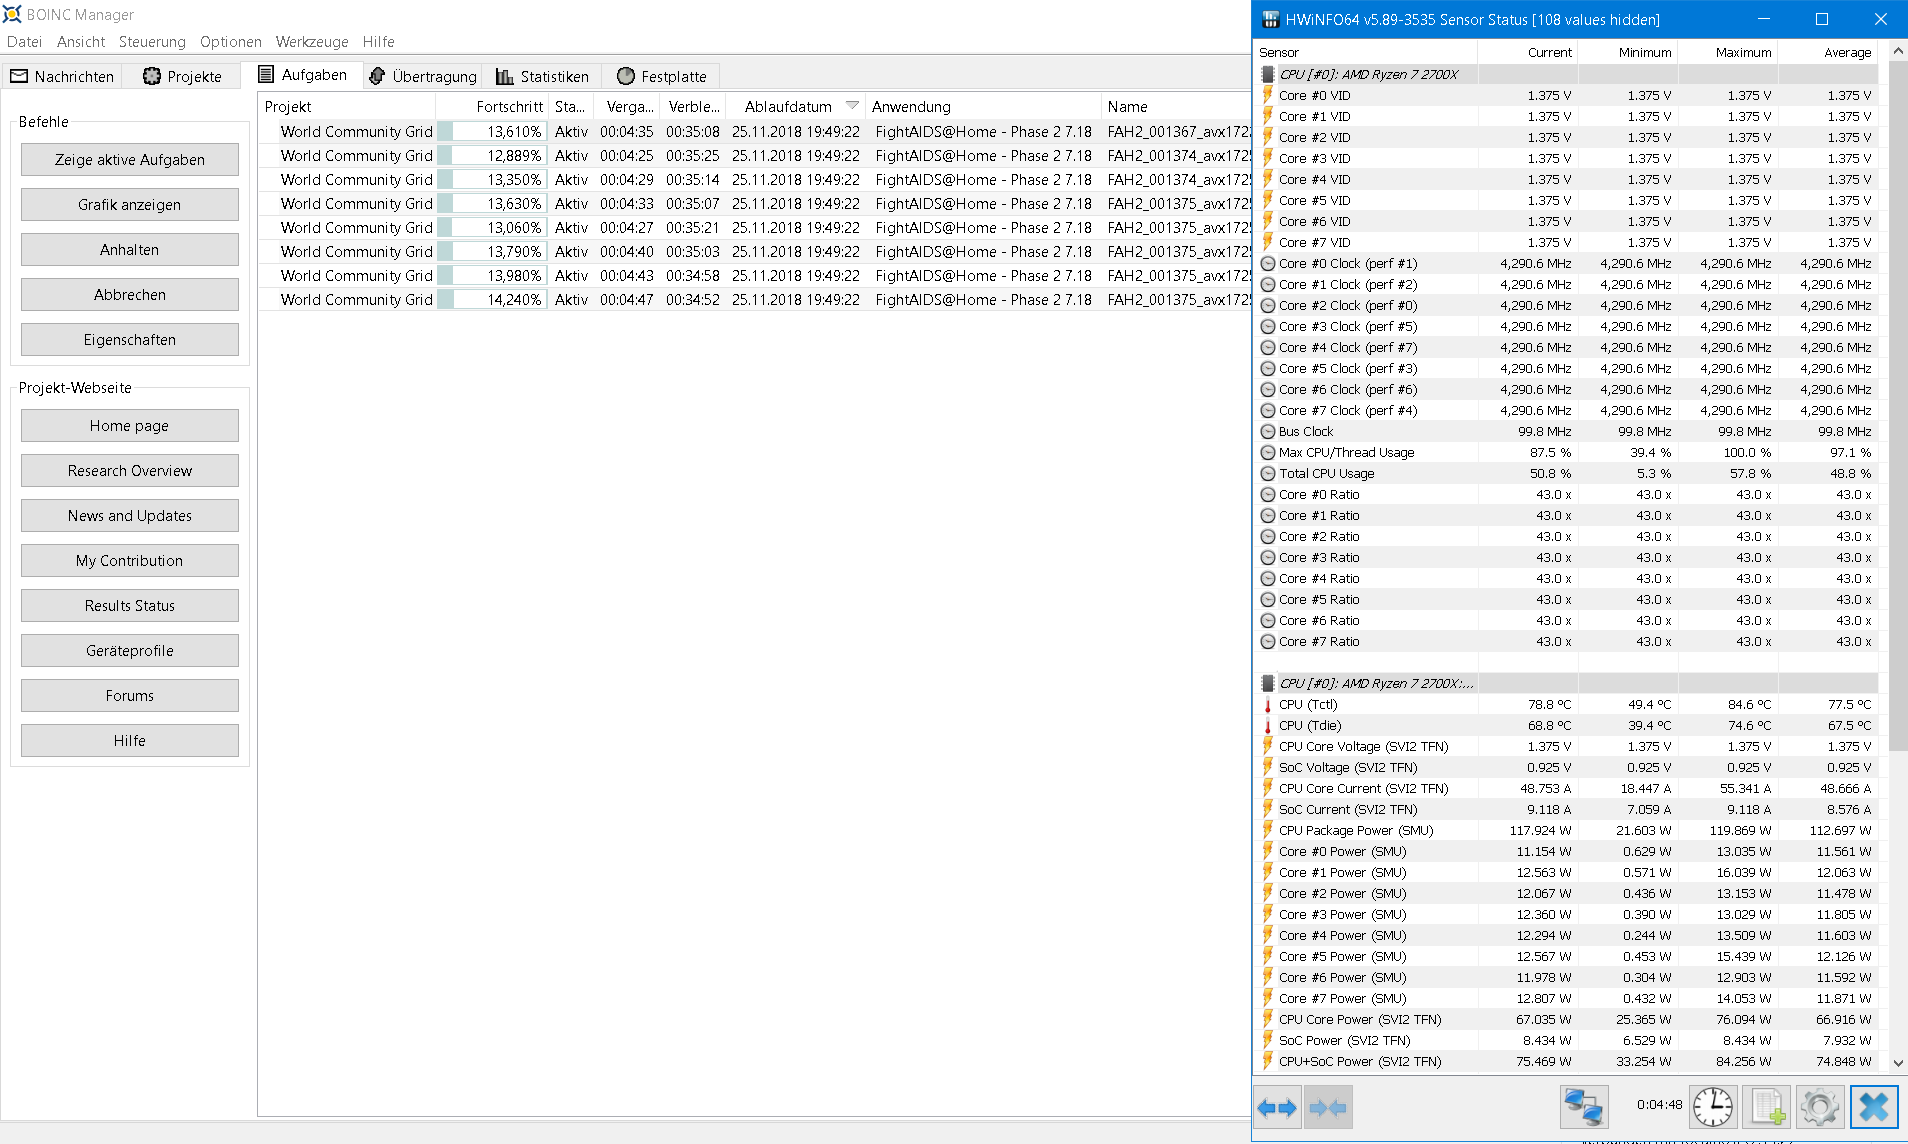The width and height of the screenshot is (1908, 1144).
Task: Open Geräteprofile page
Action: point(130,651)
